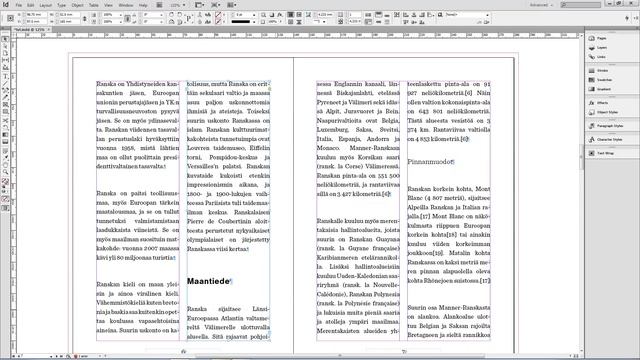This screenshot has width=640, height=360.
Task: Open the object style [None] dropdown
Action: tap(487, 15)
